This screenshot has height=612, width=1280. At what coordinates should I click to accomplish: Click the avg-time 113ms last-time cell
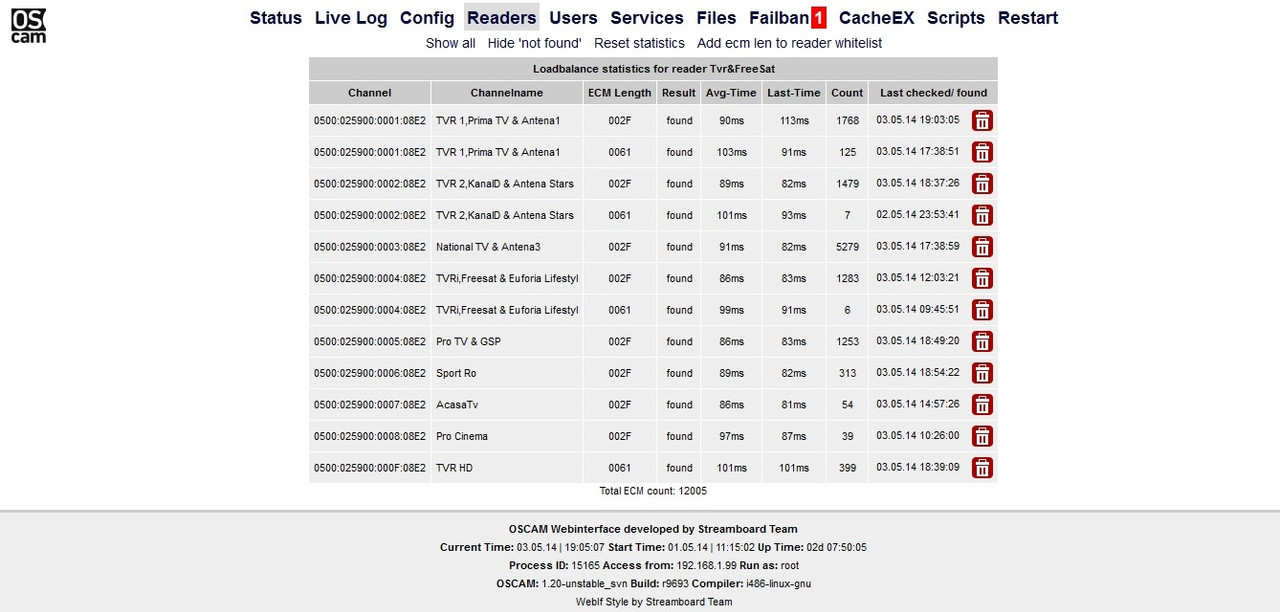794,120
